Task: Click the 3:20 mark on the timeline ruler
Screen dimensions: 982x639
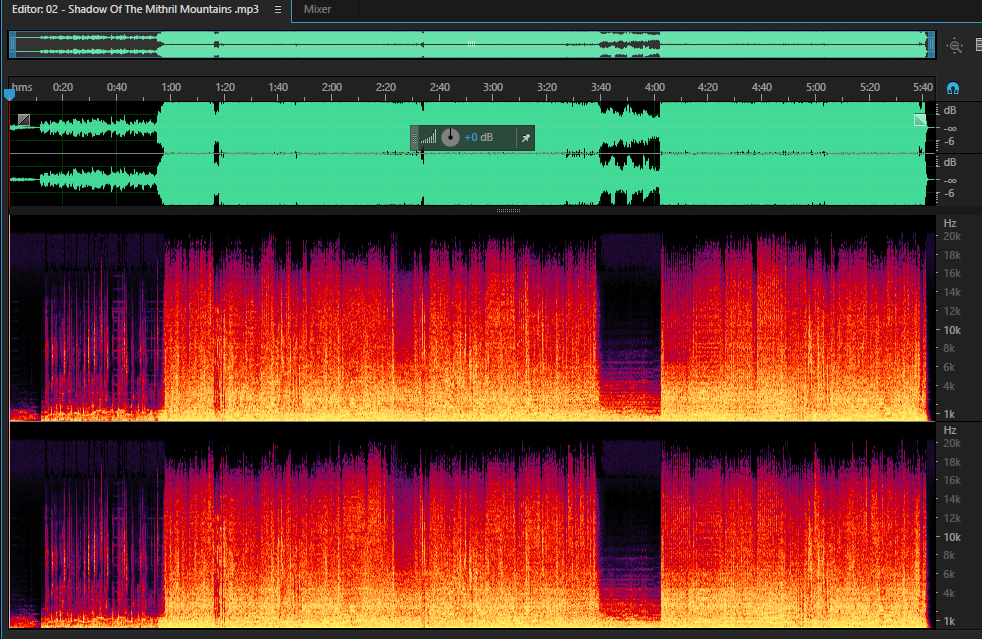Action: point(547,87)
